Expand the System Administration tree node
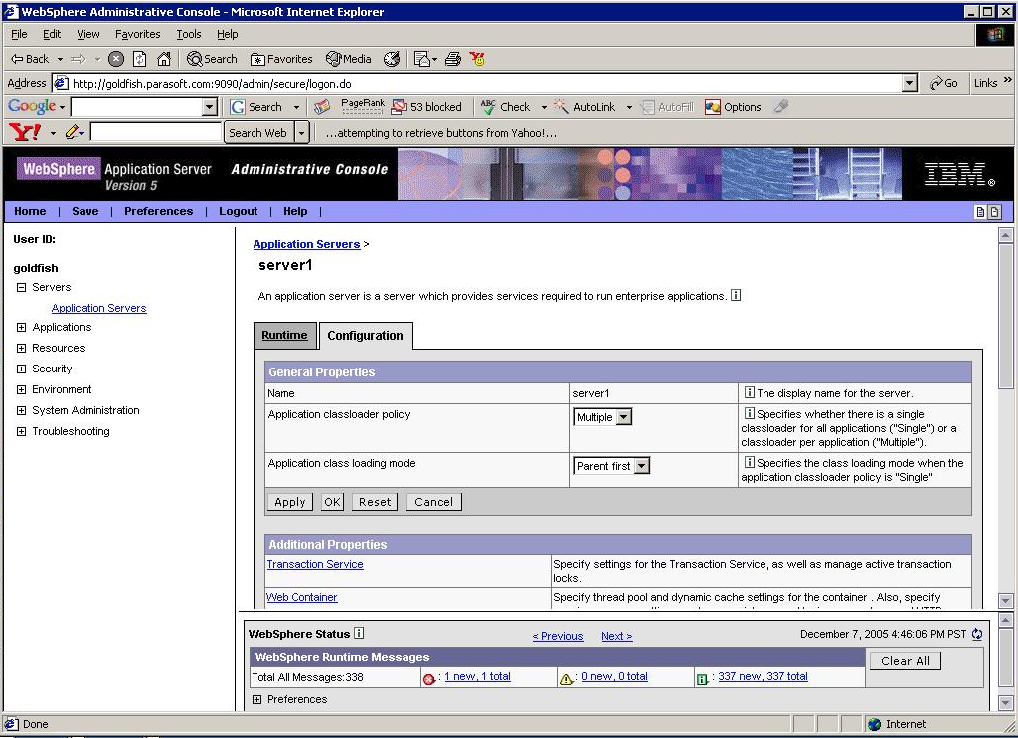 point(21,410)
